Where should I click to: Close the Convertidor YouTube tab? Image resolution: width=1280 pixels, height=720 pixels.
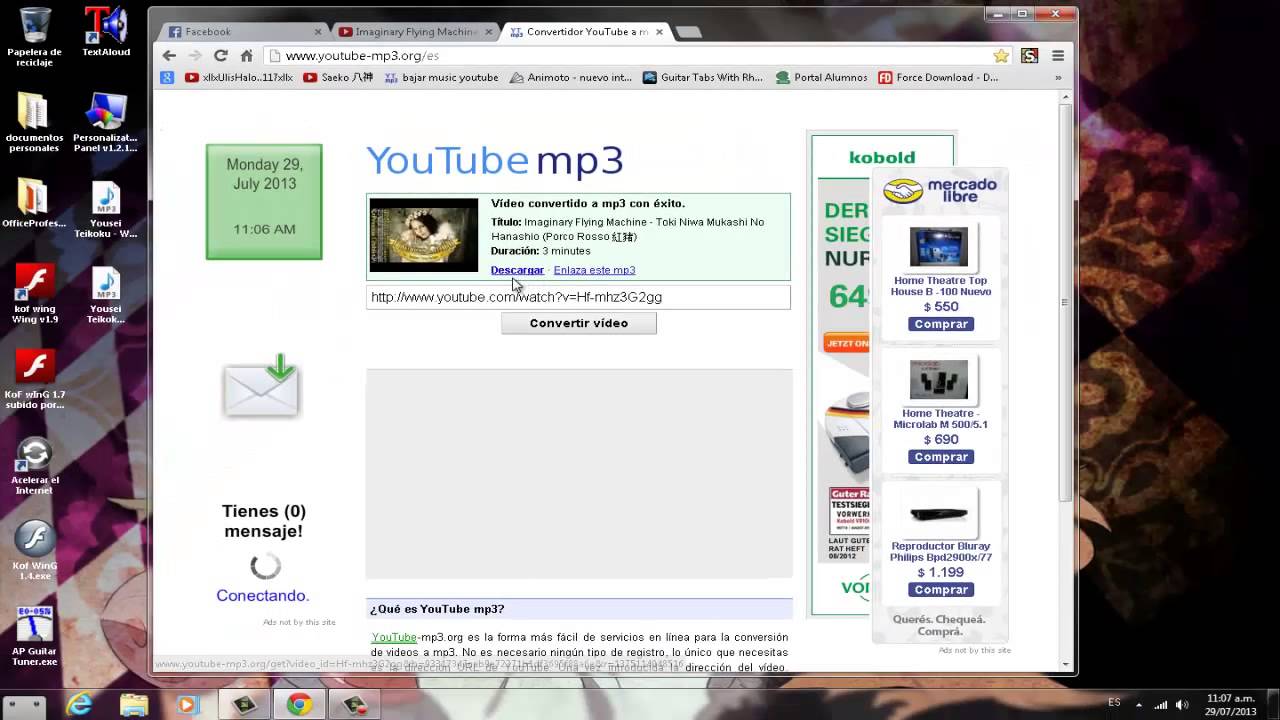[659, 32]
